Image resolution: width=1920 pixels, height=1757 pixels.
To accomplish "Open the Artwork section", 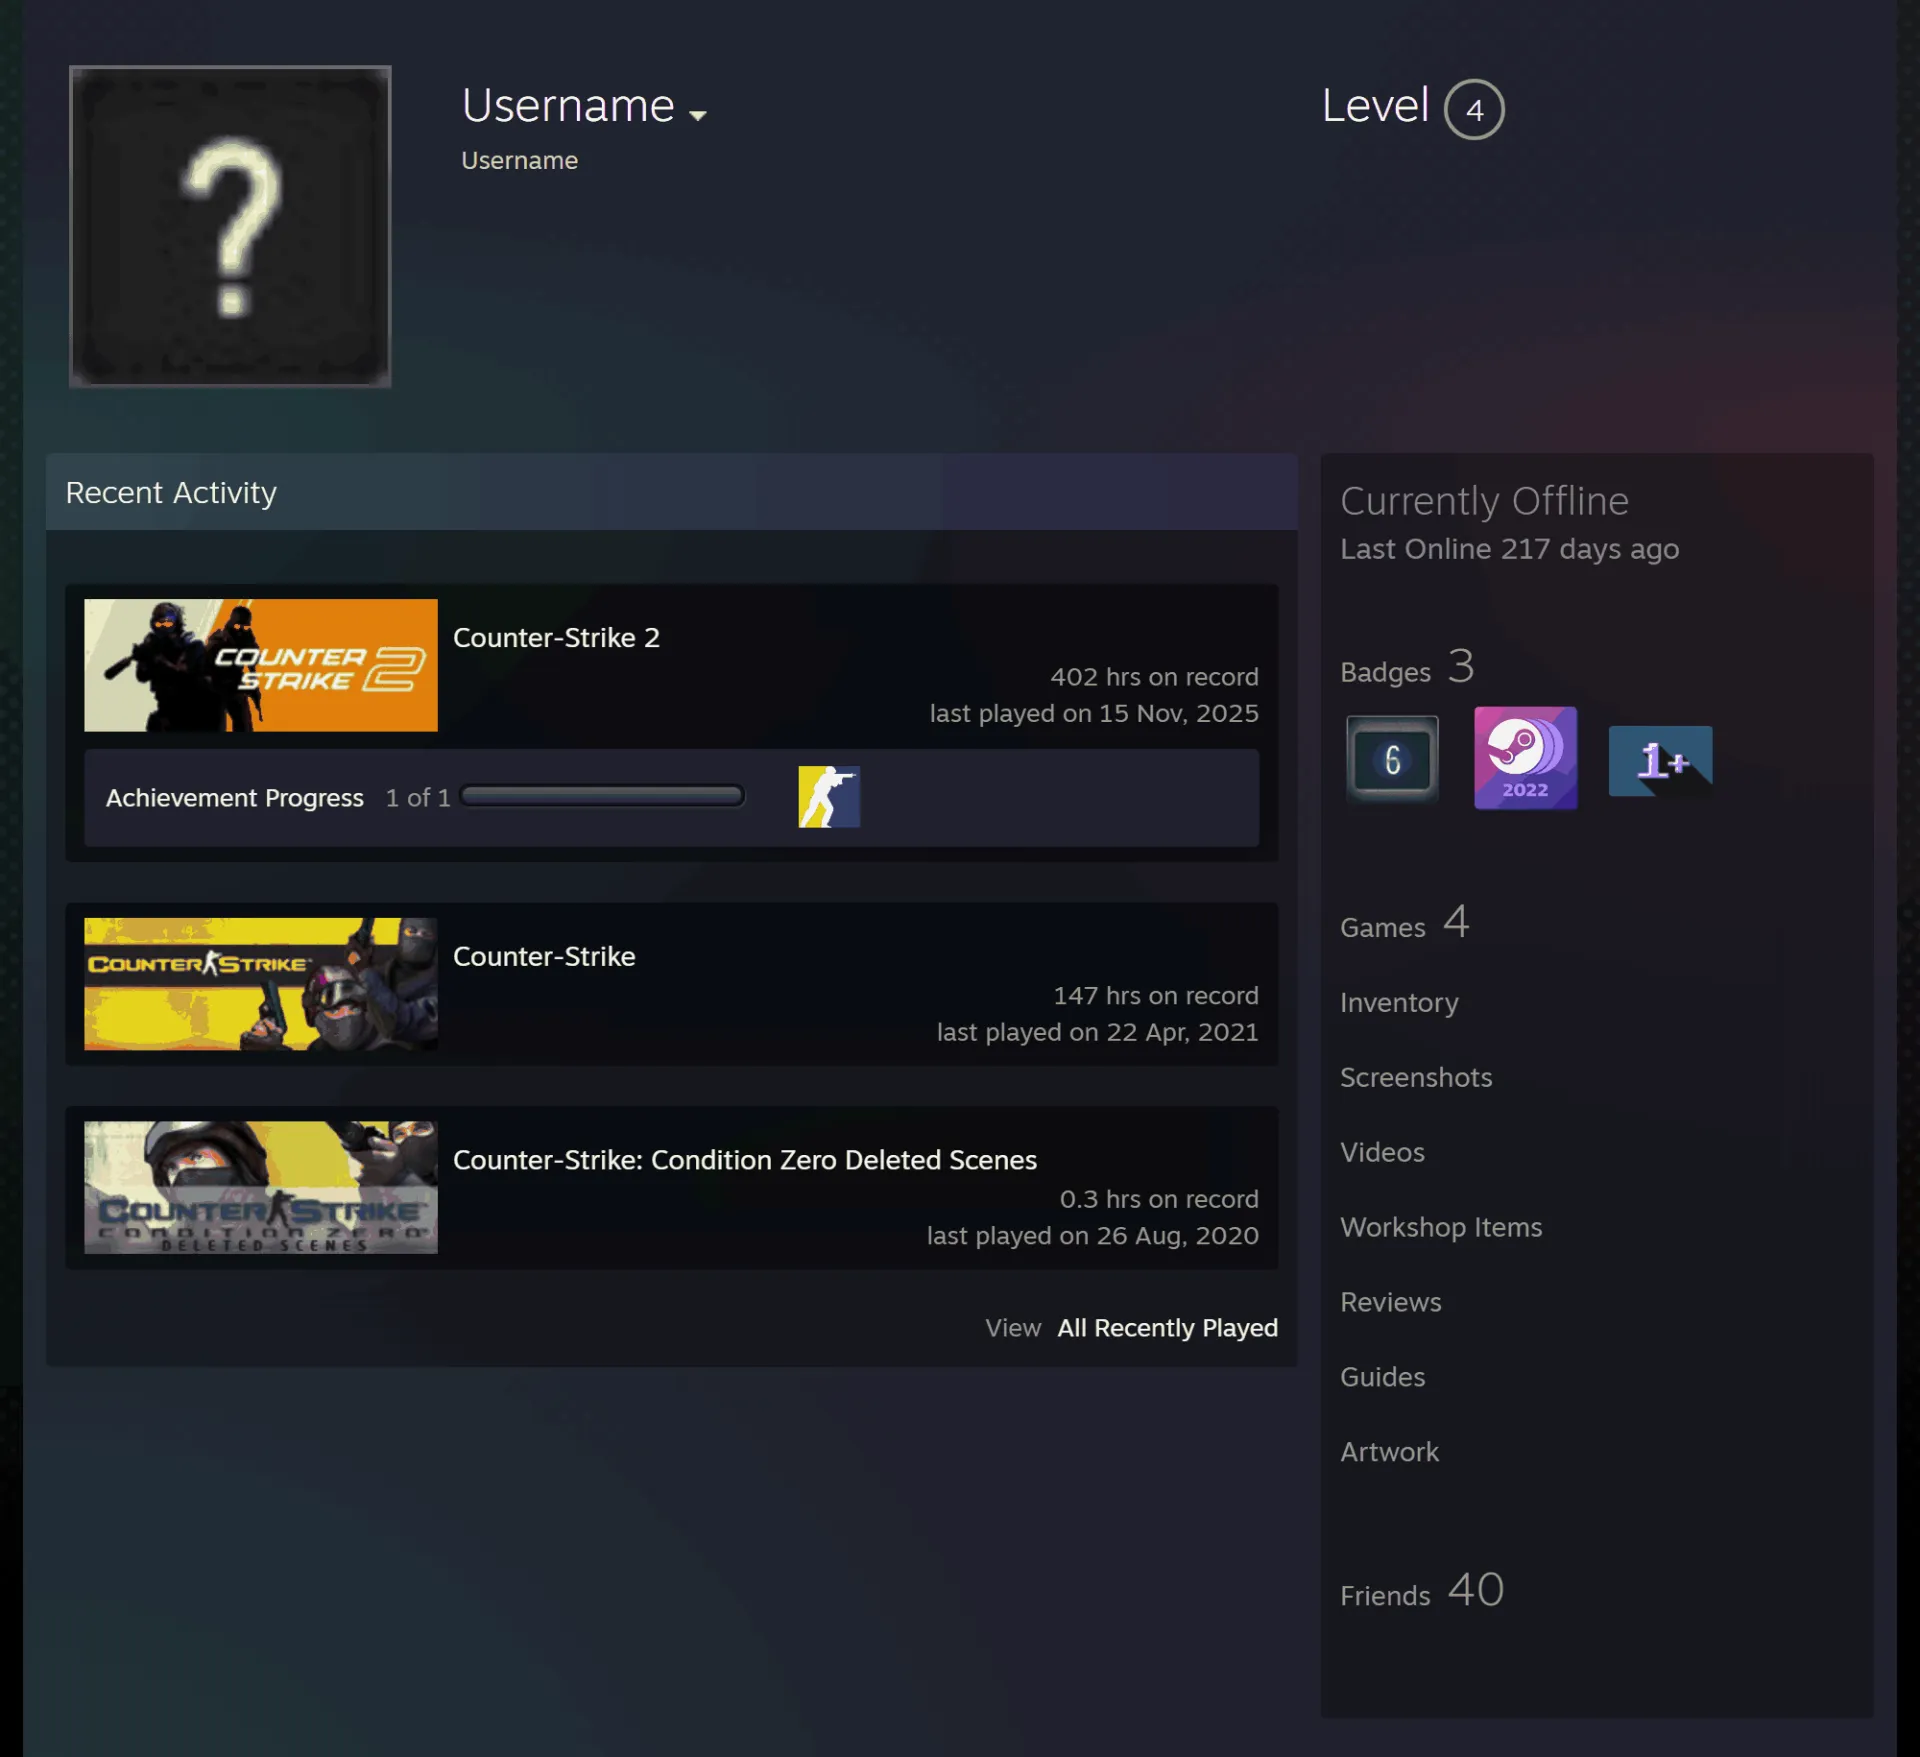I will (1389, 1452).
